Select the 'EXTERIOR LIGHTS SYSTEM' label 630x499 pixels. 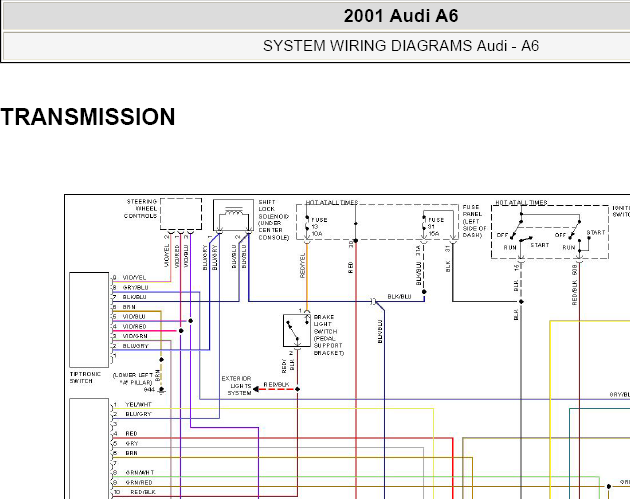point(237,386)
